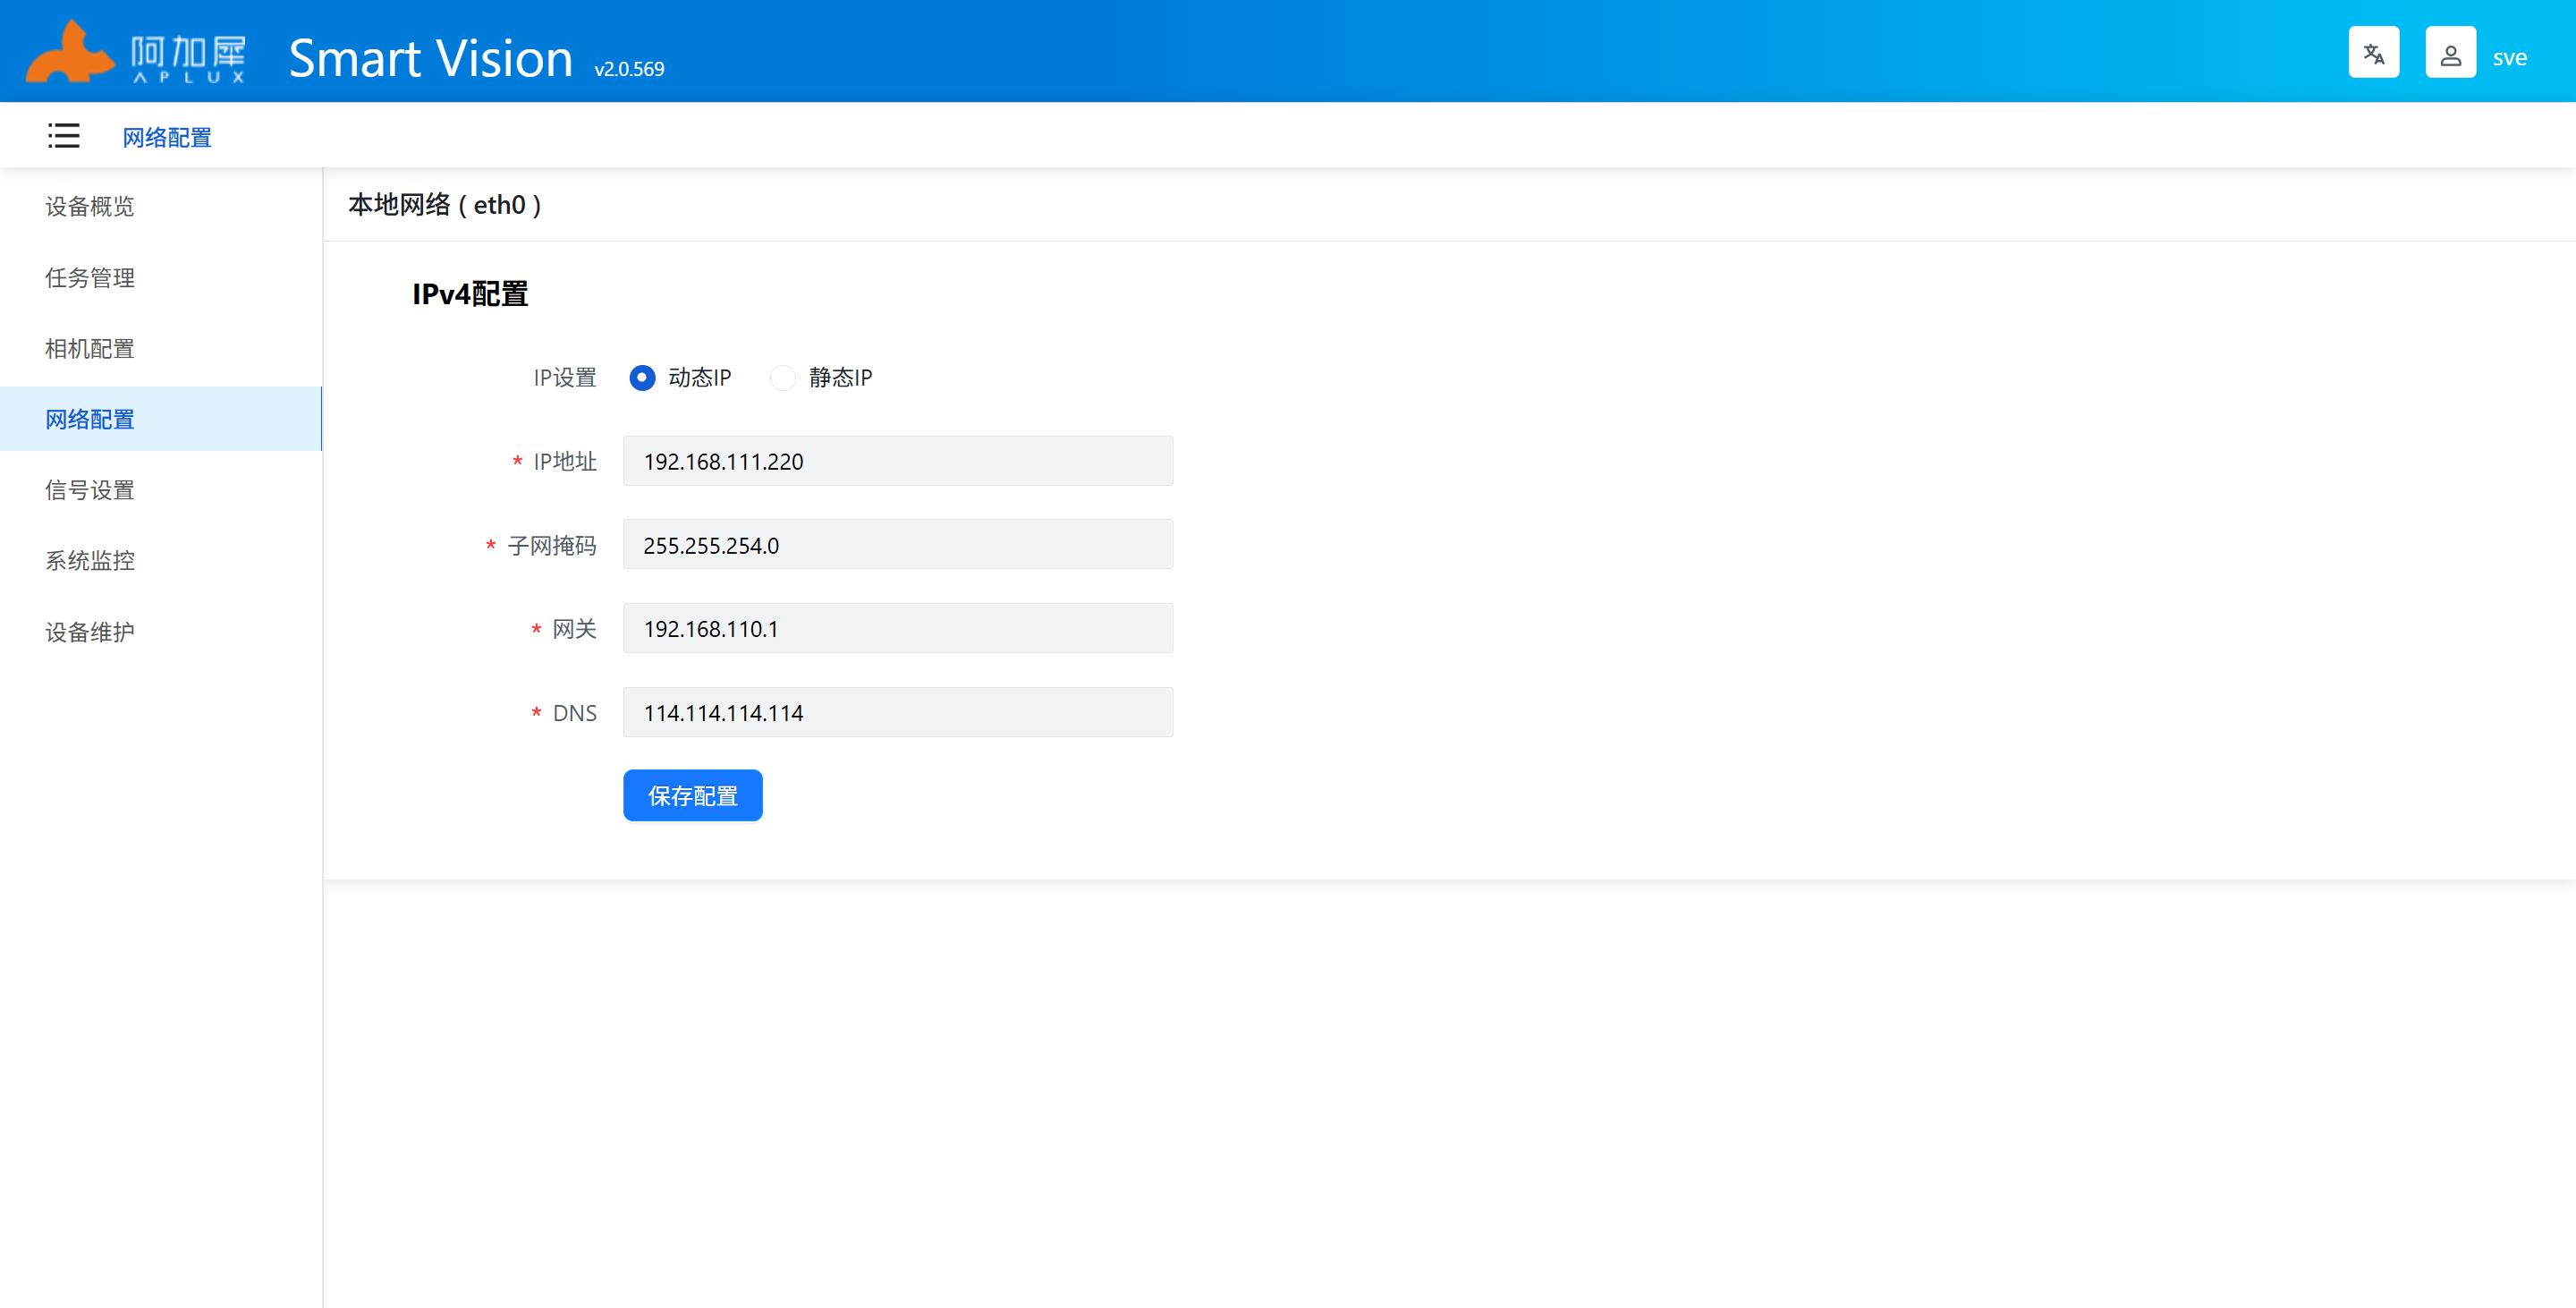Screen dimensions: 2576x1308
Task: Collapse the sidebar with hamburger icon
Action: pyautogui.click(x=64, y=136)
